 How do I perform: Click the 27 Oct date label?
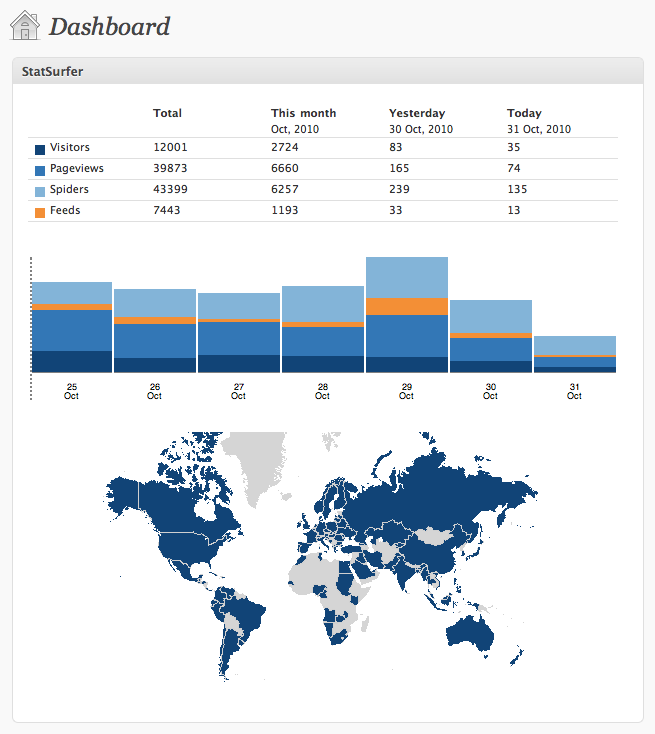[x=238, y=391]
